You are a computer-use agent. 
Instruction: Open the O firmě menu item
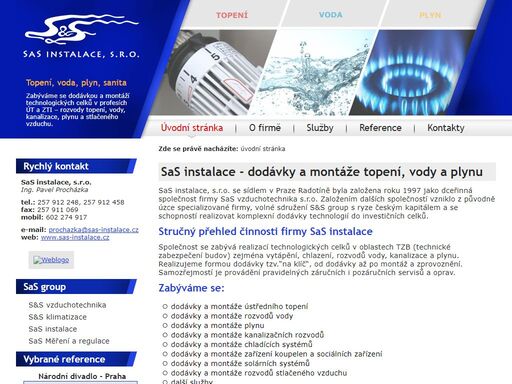click(x=265, y=128)
